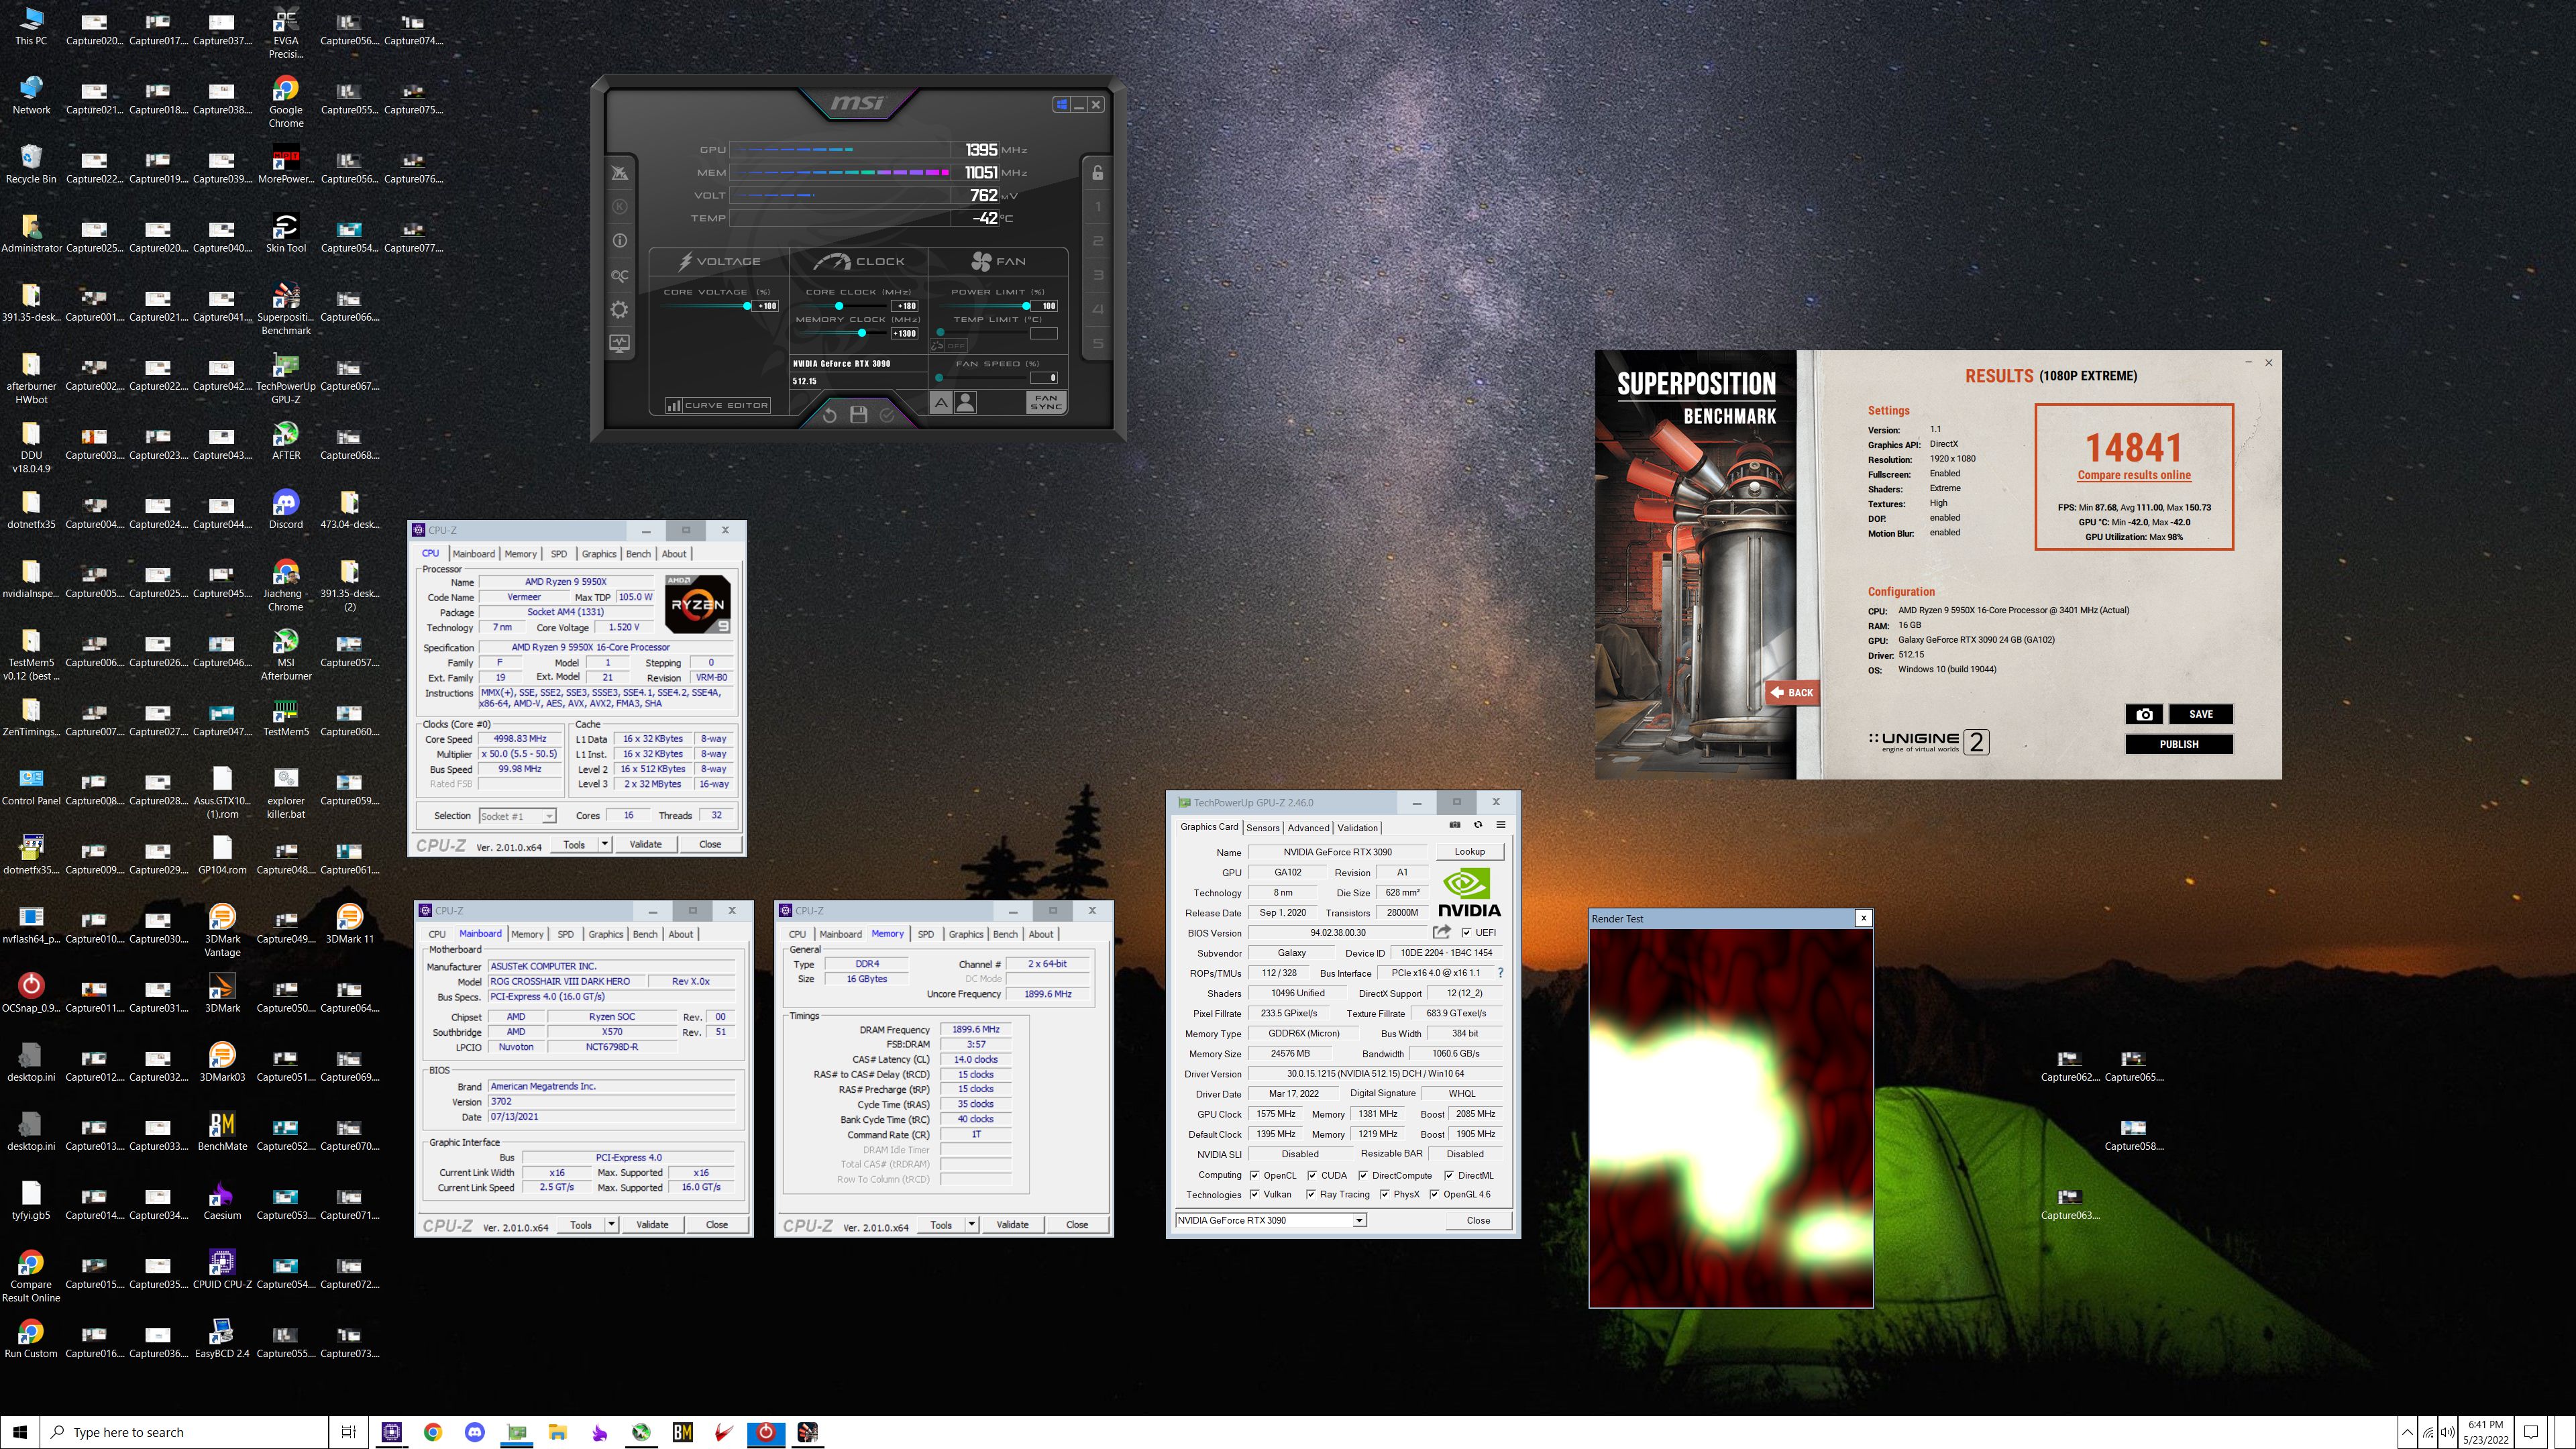
Task: Toggle UEFI checkbox in GPU-Z
Action: [x=1466, y=933]
